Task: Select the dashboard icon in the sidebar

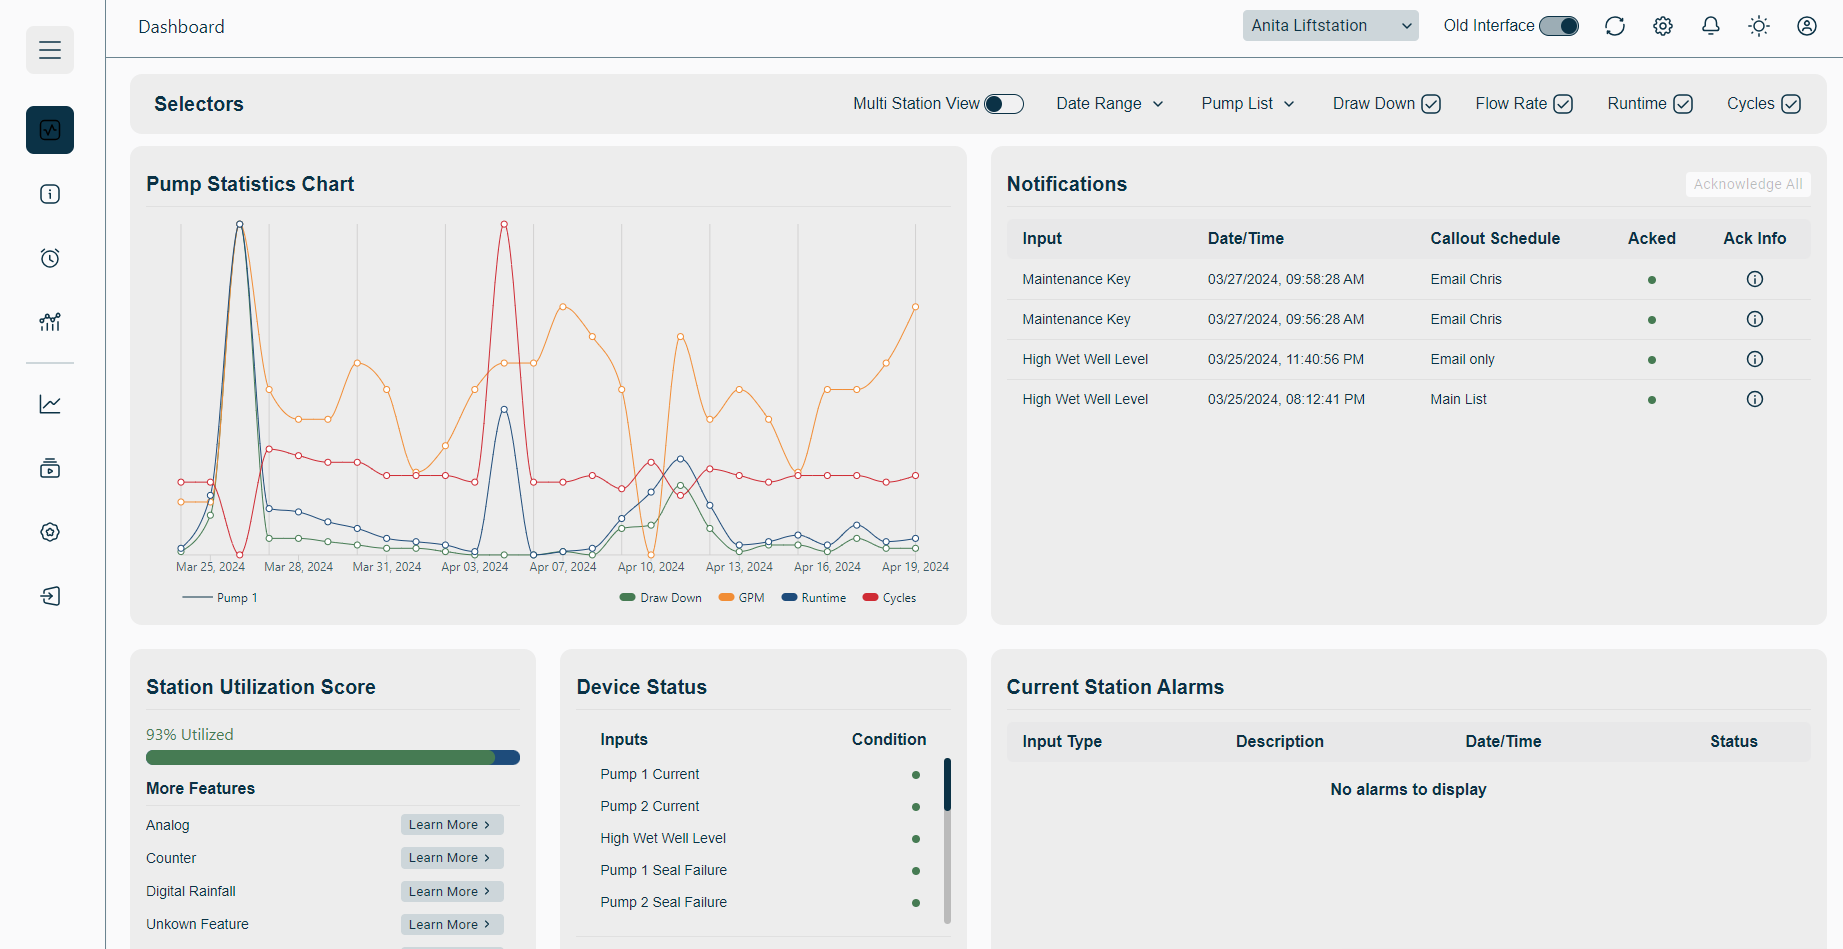Action: pos(50,130)
